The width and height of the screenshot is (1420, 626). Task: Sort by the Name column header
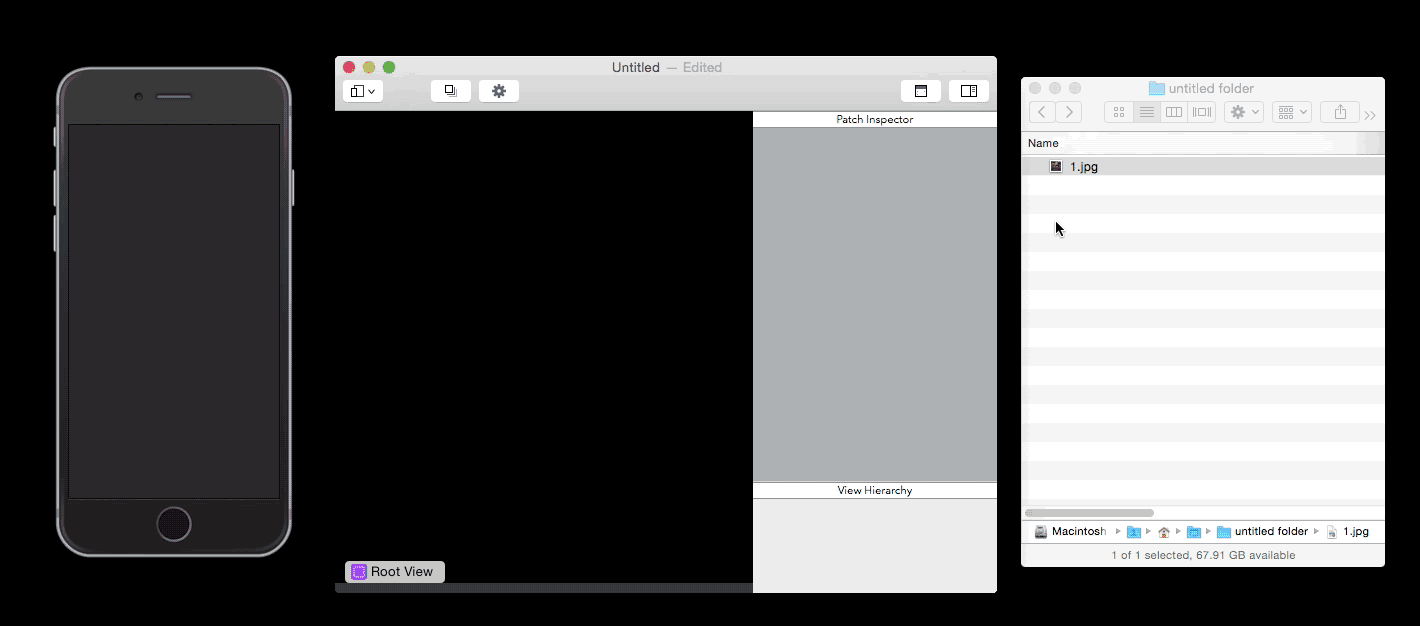1203,143
